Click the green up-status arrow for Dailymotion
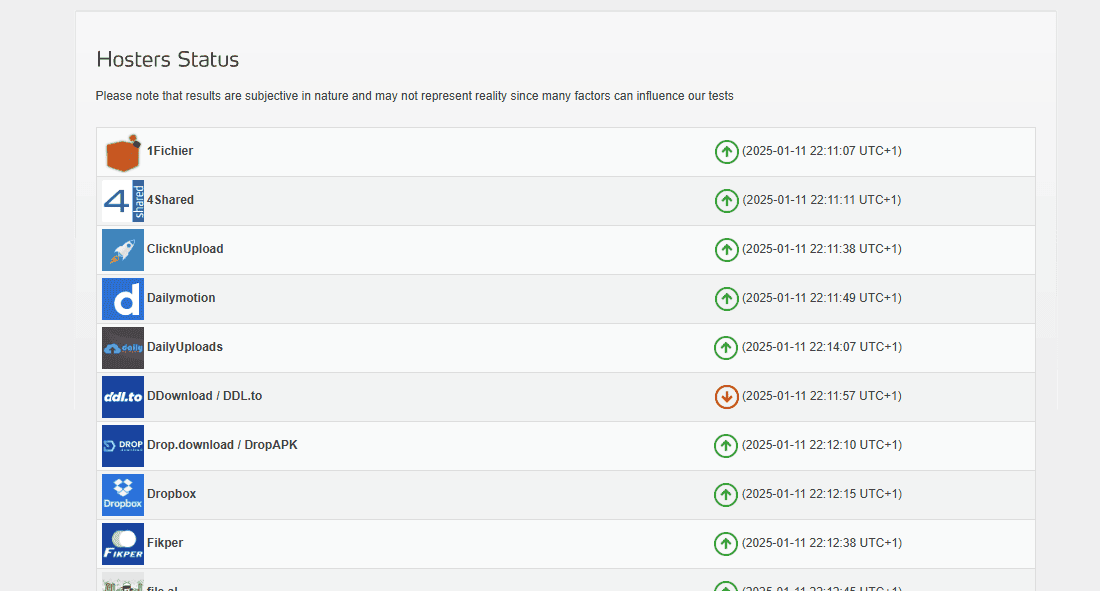This screenshot has width=1100, height=591. pos(726,299)
